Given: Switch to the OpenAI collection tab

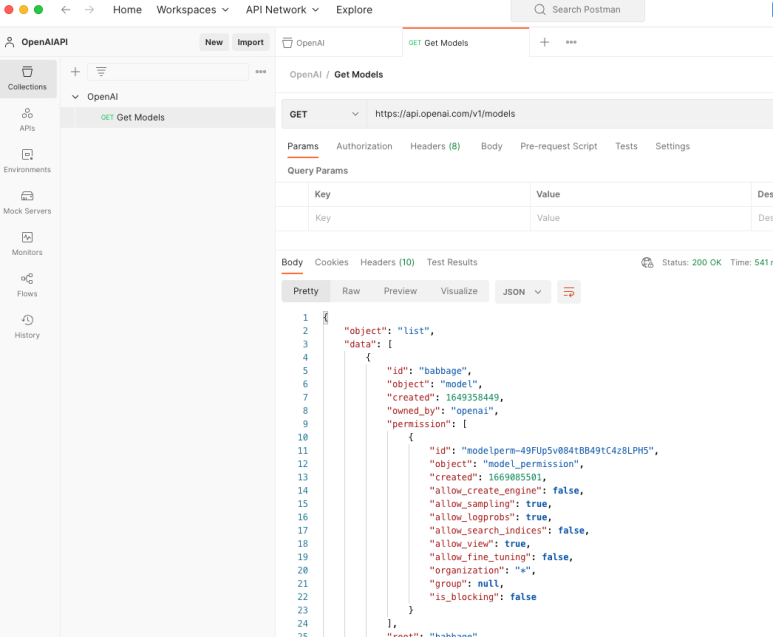Looking at the screenshot, I should pos(339,43).
